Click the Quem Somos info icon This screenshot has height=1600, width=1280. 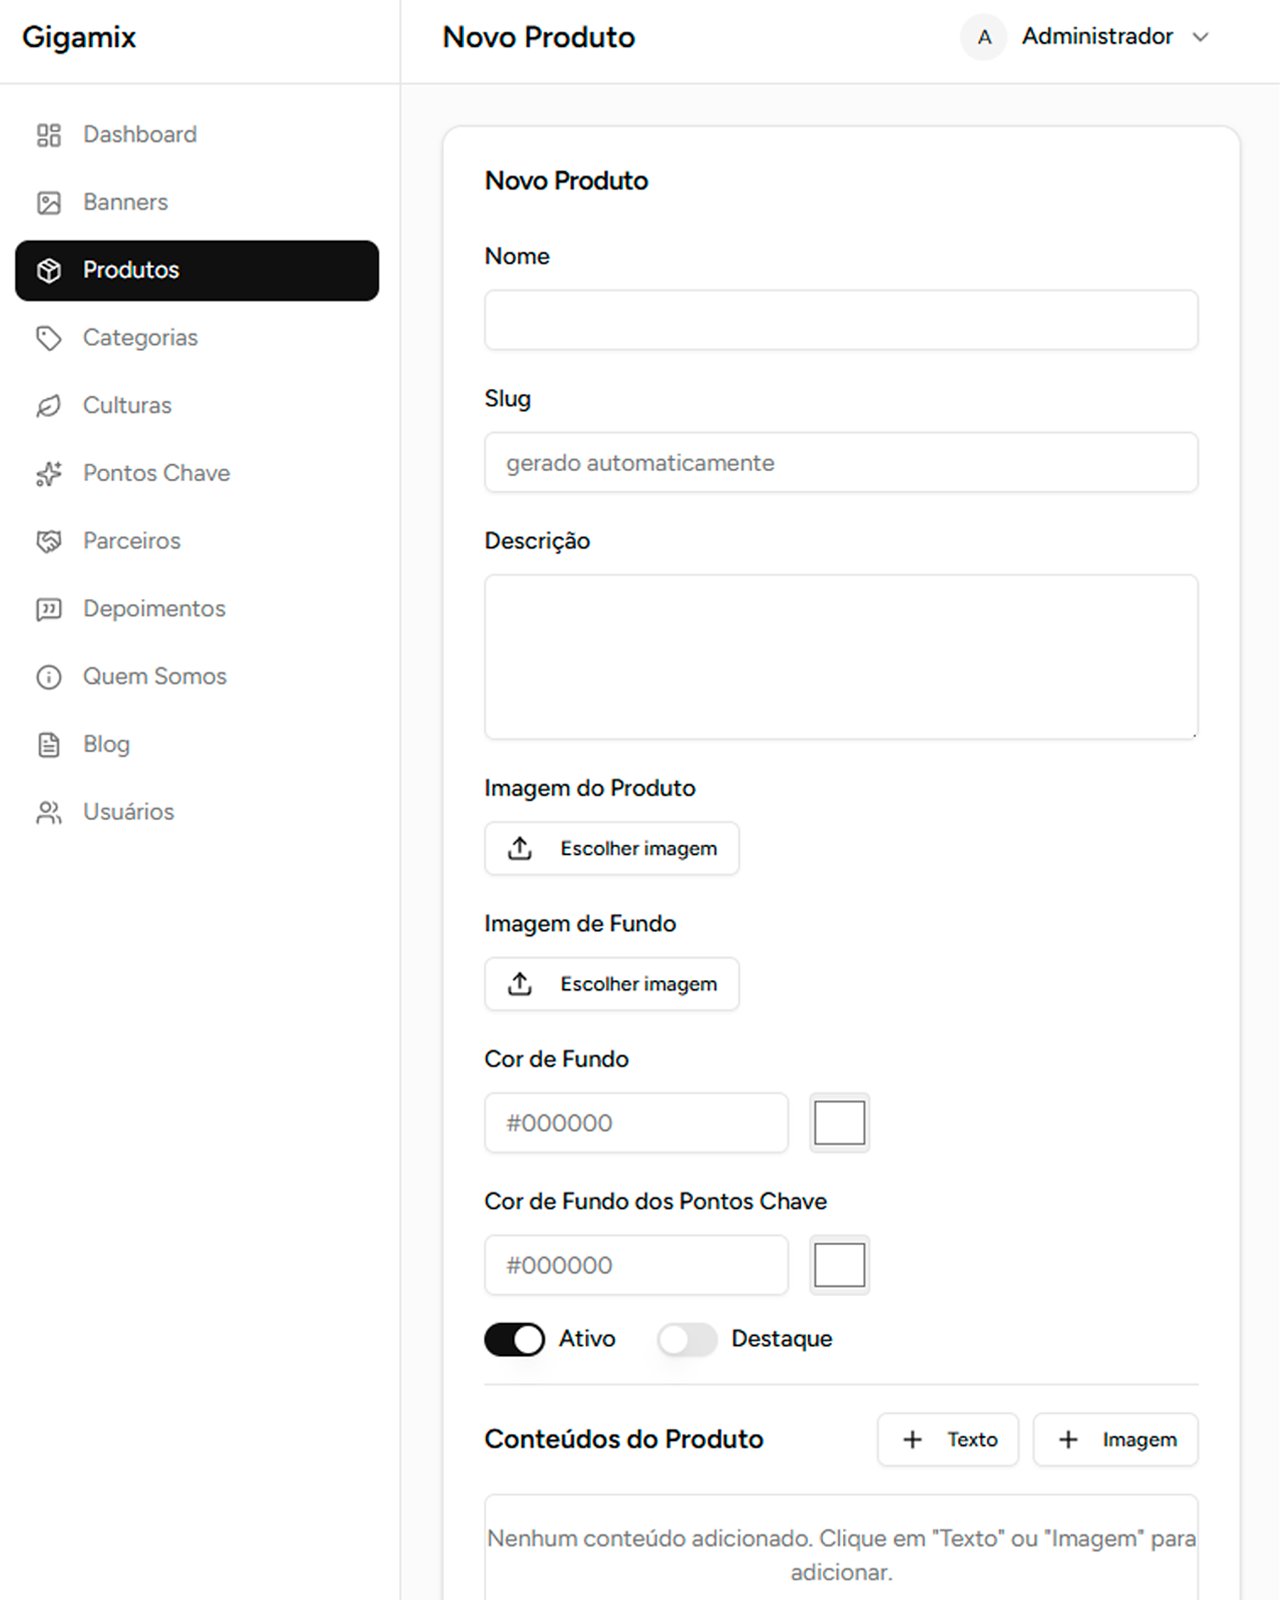coord(47,676)
